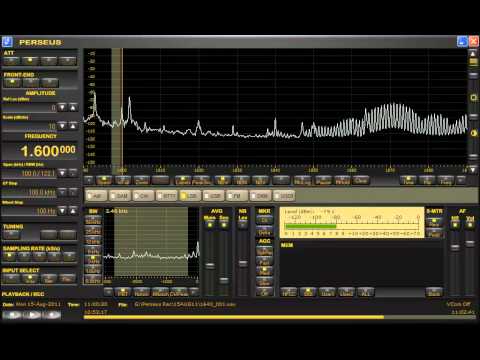The image size is (480, 360).
Task: Click the playback play button
Action: coord(32,315)
